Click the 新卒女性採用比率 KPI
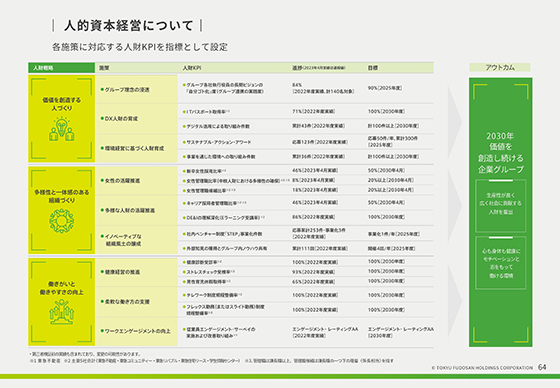The image size is (560, 388). pos(204,171)
